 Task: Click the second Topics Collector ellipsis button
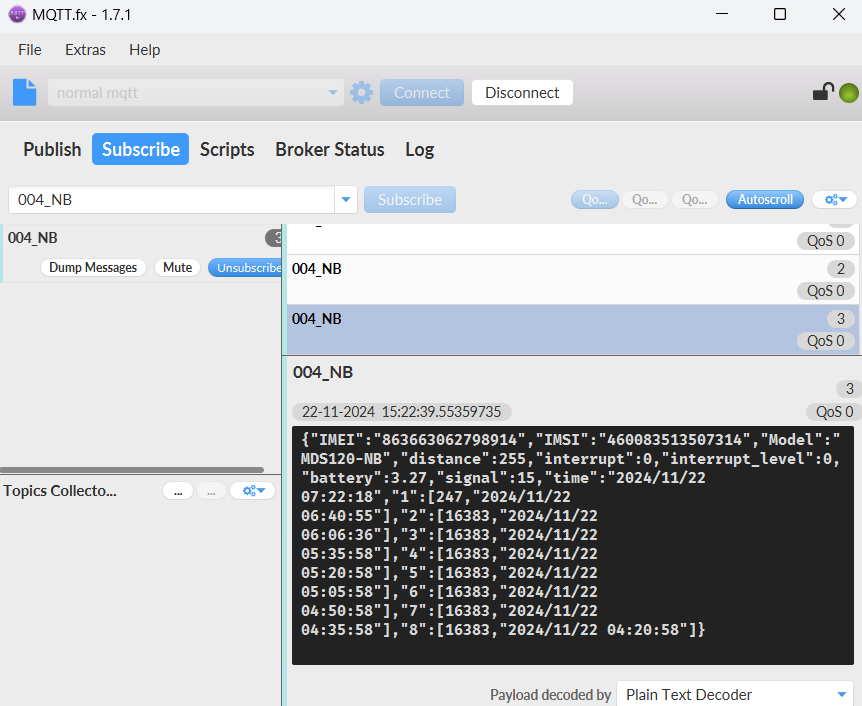pos(212,490)
